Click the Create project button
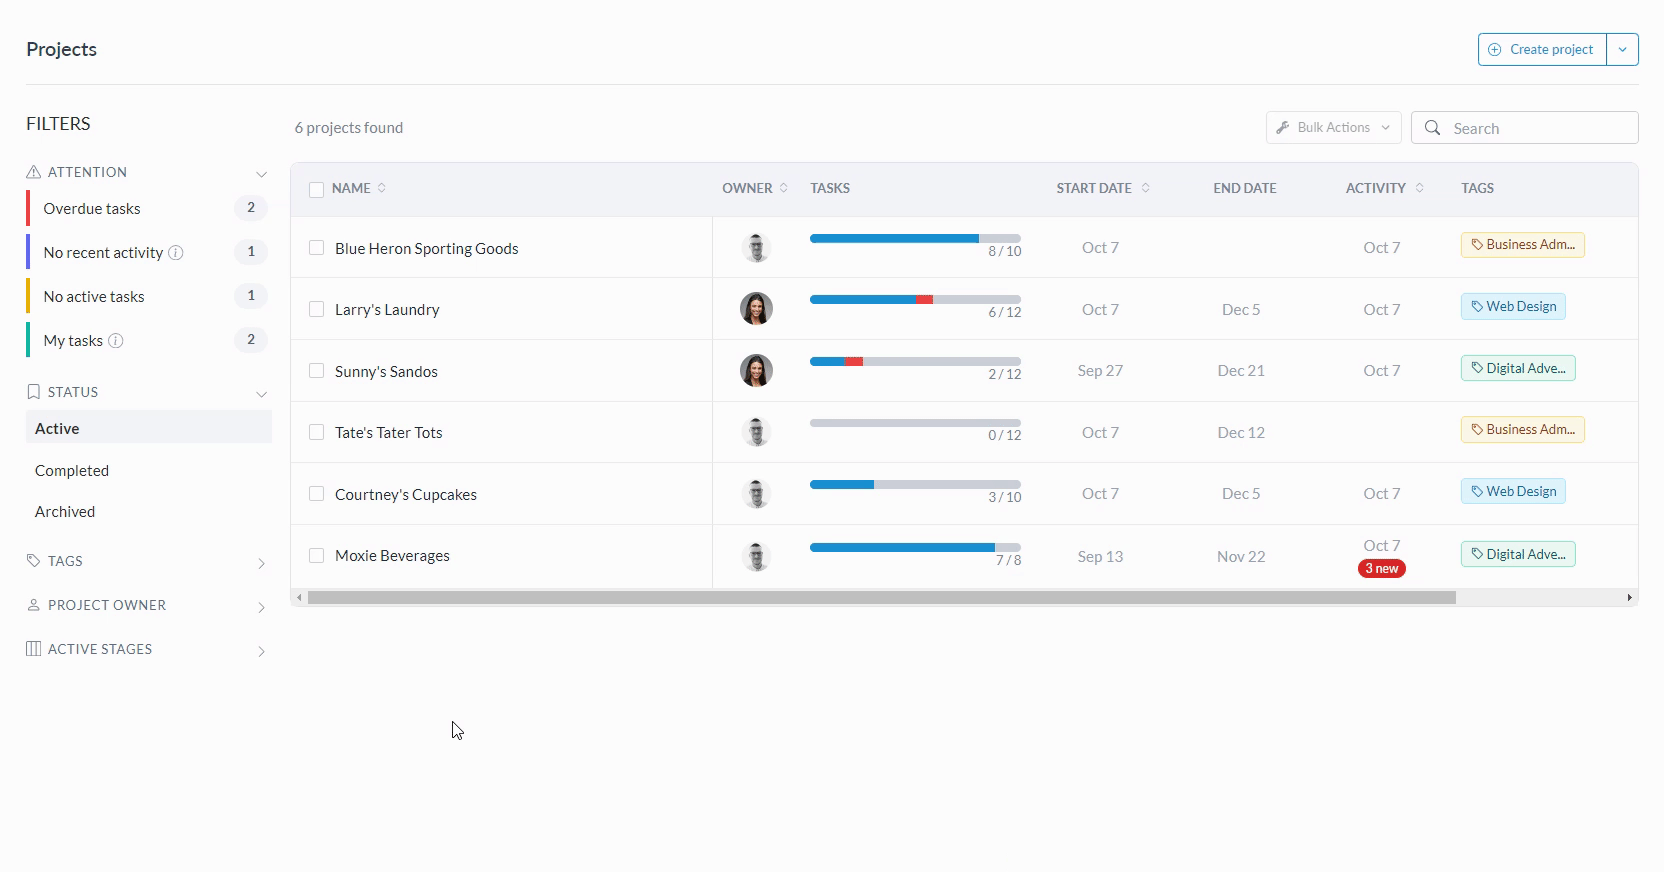This screenshot has height=872, width=1664. coord(1542,49)
